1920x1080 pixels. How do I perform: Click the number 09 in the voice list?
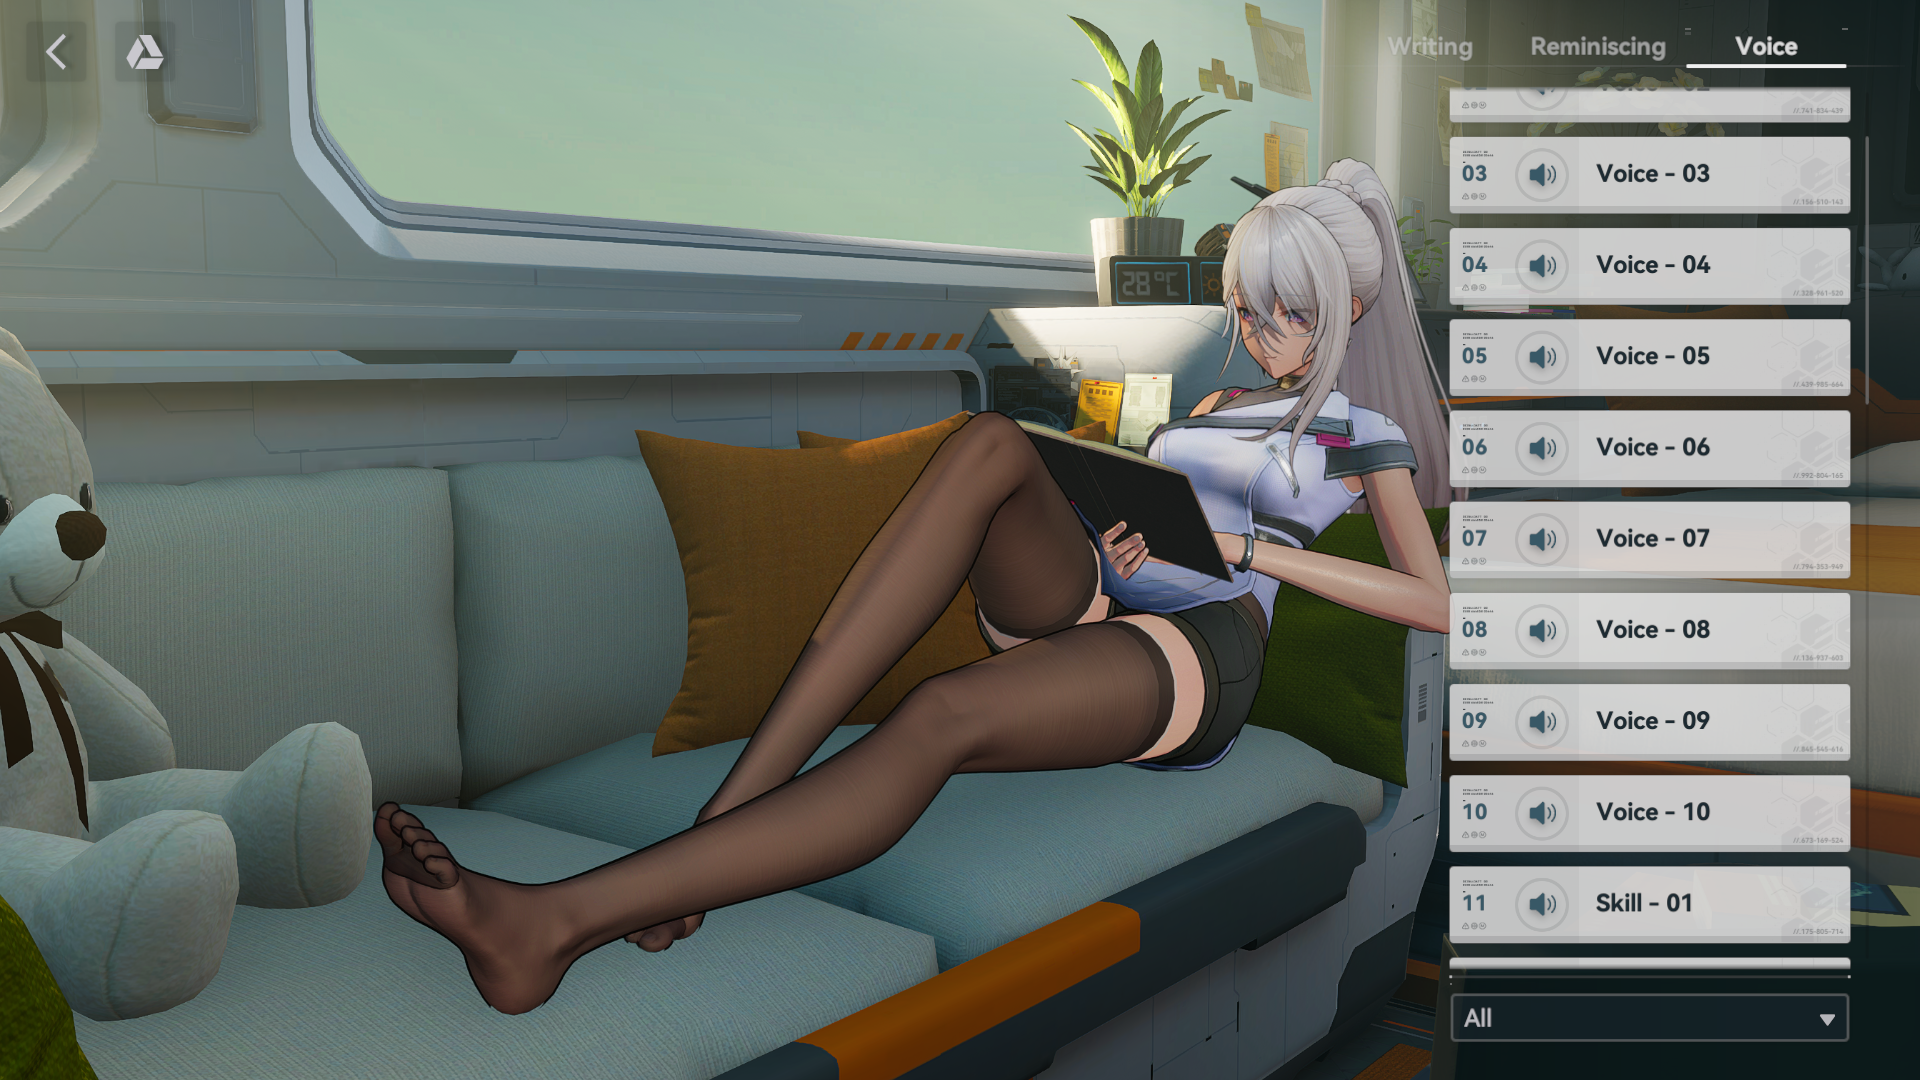[x=1474, y=721]
